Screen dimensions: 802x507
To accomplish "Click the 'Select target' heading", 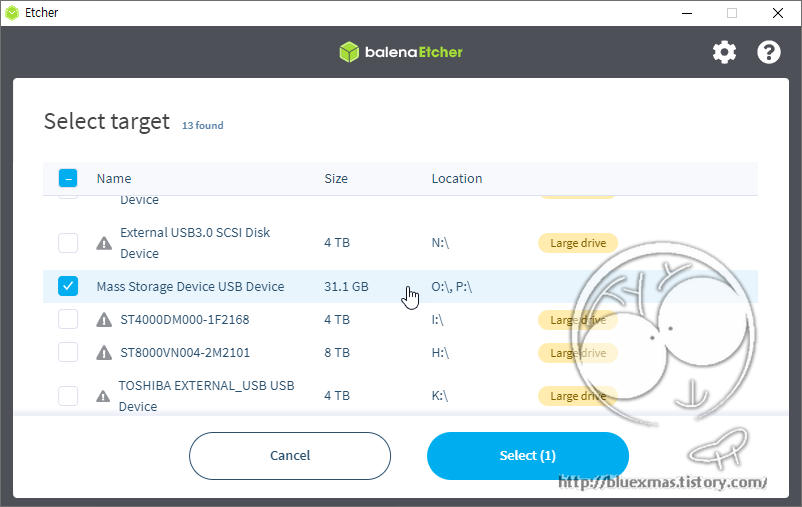I will pyautogui.click(x=106, y=122).
